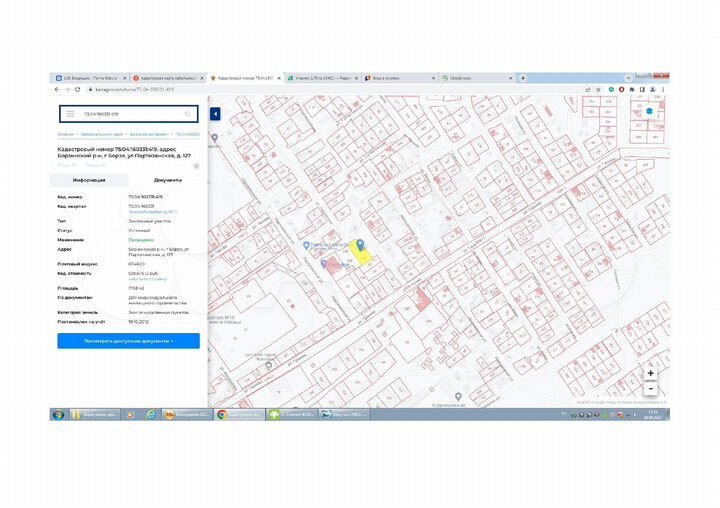Open the map layers switcher

[649, 111]
